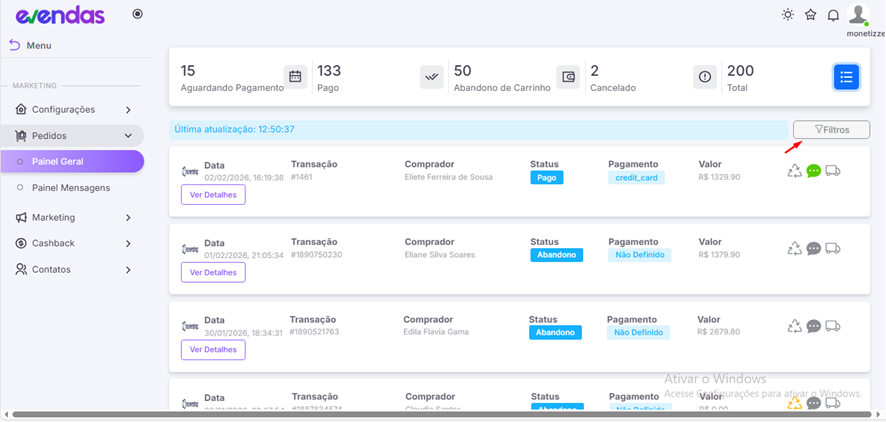Click the Configurações house icon
Image resolution: width=886 pixels, height=422 pixels.
[x=21, y=109]
